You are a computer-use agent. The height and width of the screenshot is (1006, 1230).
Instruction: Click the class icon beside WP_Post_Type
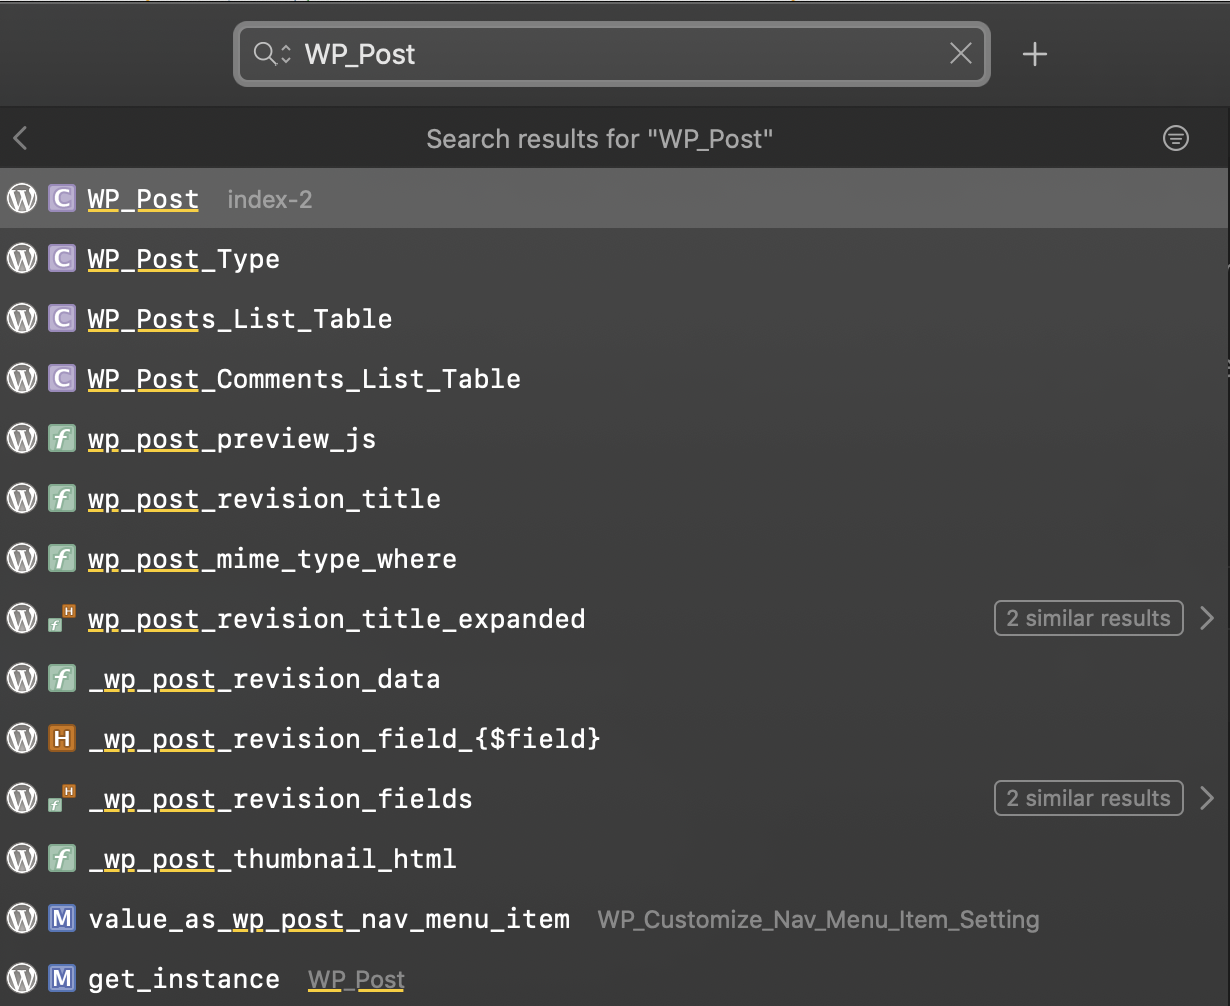click(62, 259)
